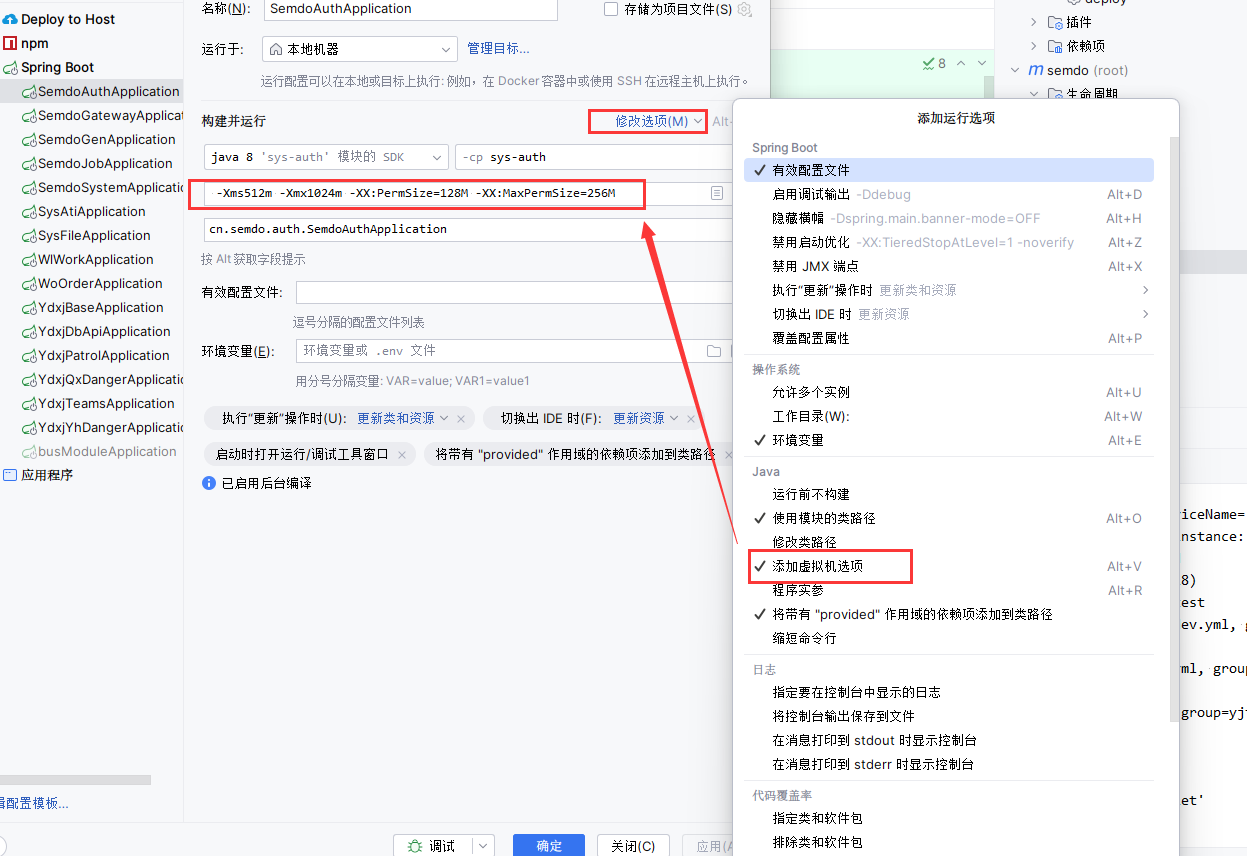The height and width of the screenshot is (856, 1247).
Task: Click the folder icon in the 环境变量 field
Action: point(714,351)
